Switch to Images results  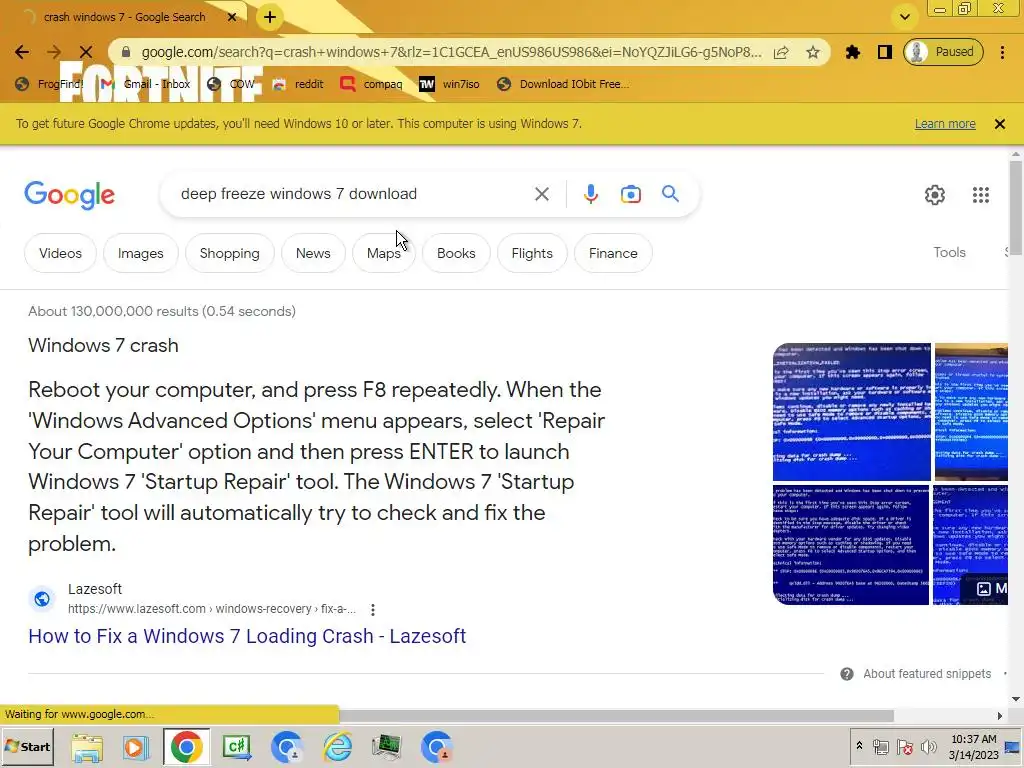coord(140,253)
